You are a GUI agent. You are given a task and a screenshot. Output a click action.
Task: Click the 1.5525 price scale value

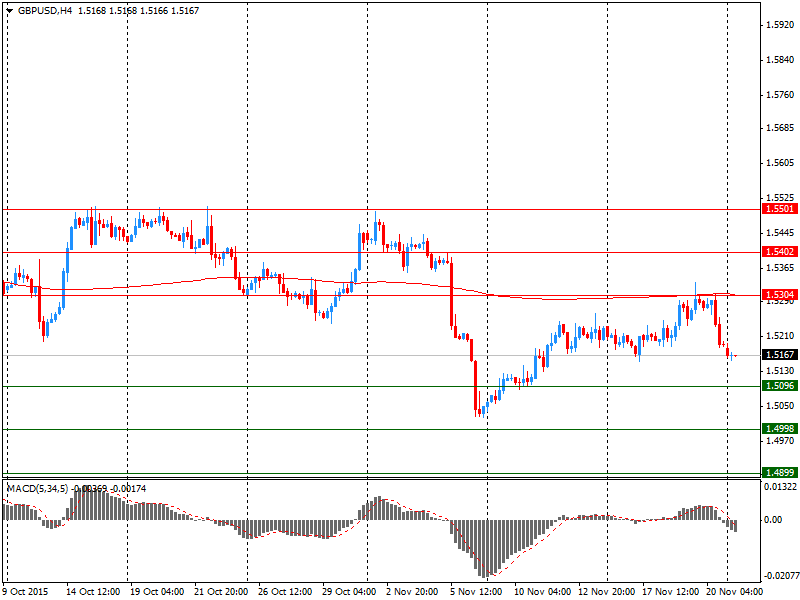click(781, 197)
